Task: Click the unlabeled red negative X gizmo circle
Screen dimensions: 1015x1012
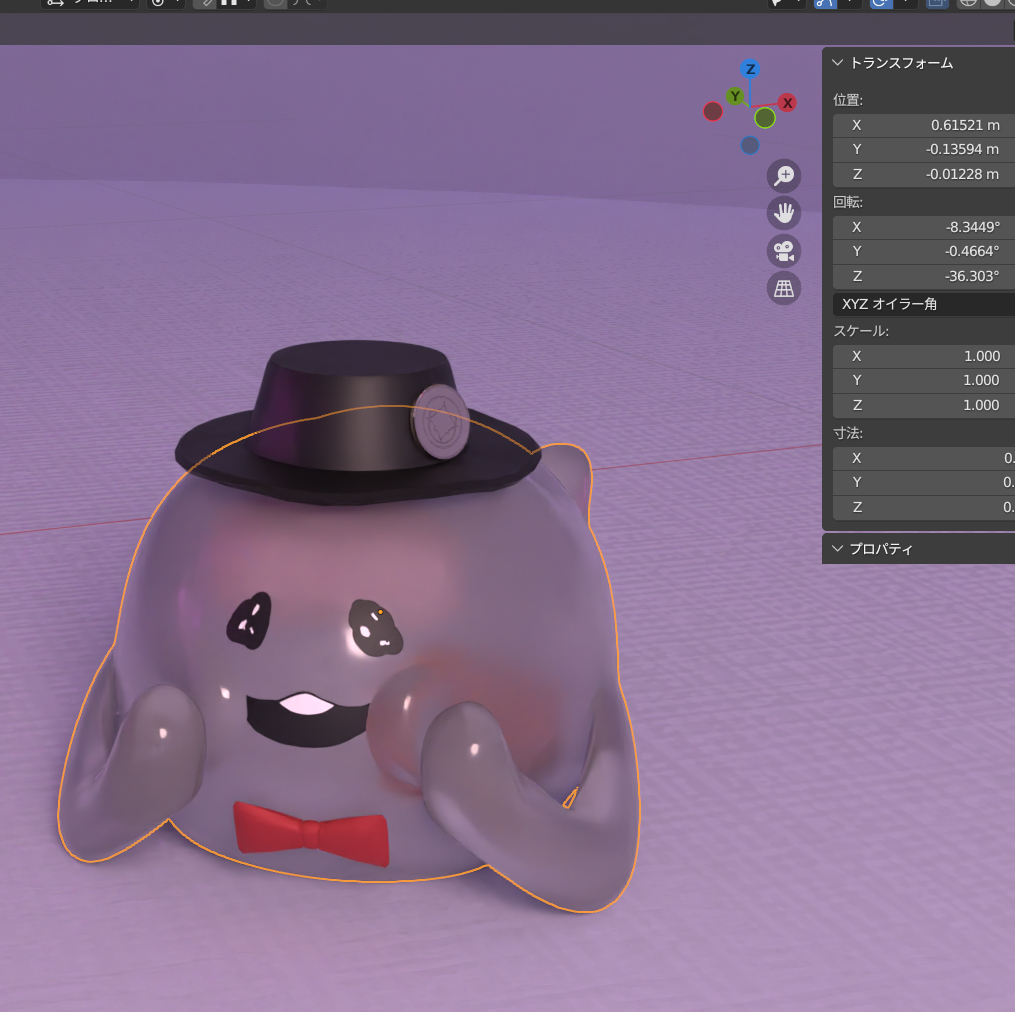Action: (x=713, y=111)
